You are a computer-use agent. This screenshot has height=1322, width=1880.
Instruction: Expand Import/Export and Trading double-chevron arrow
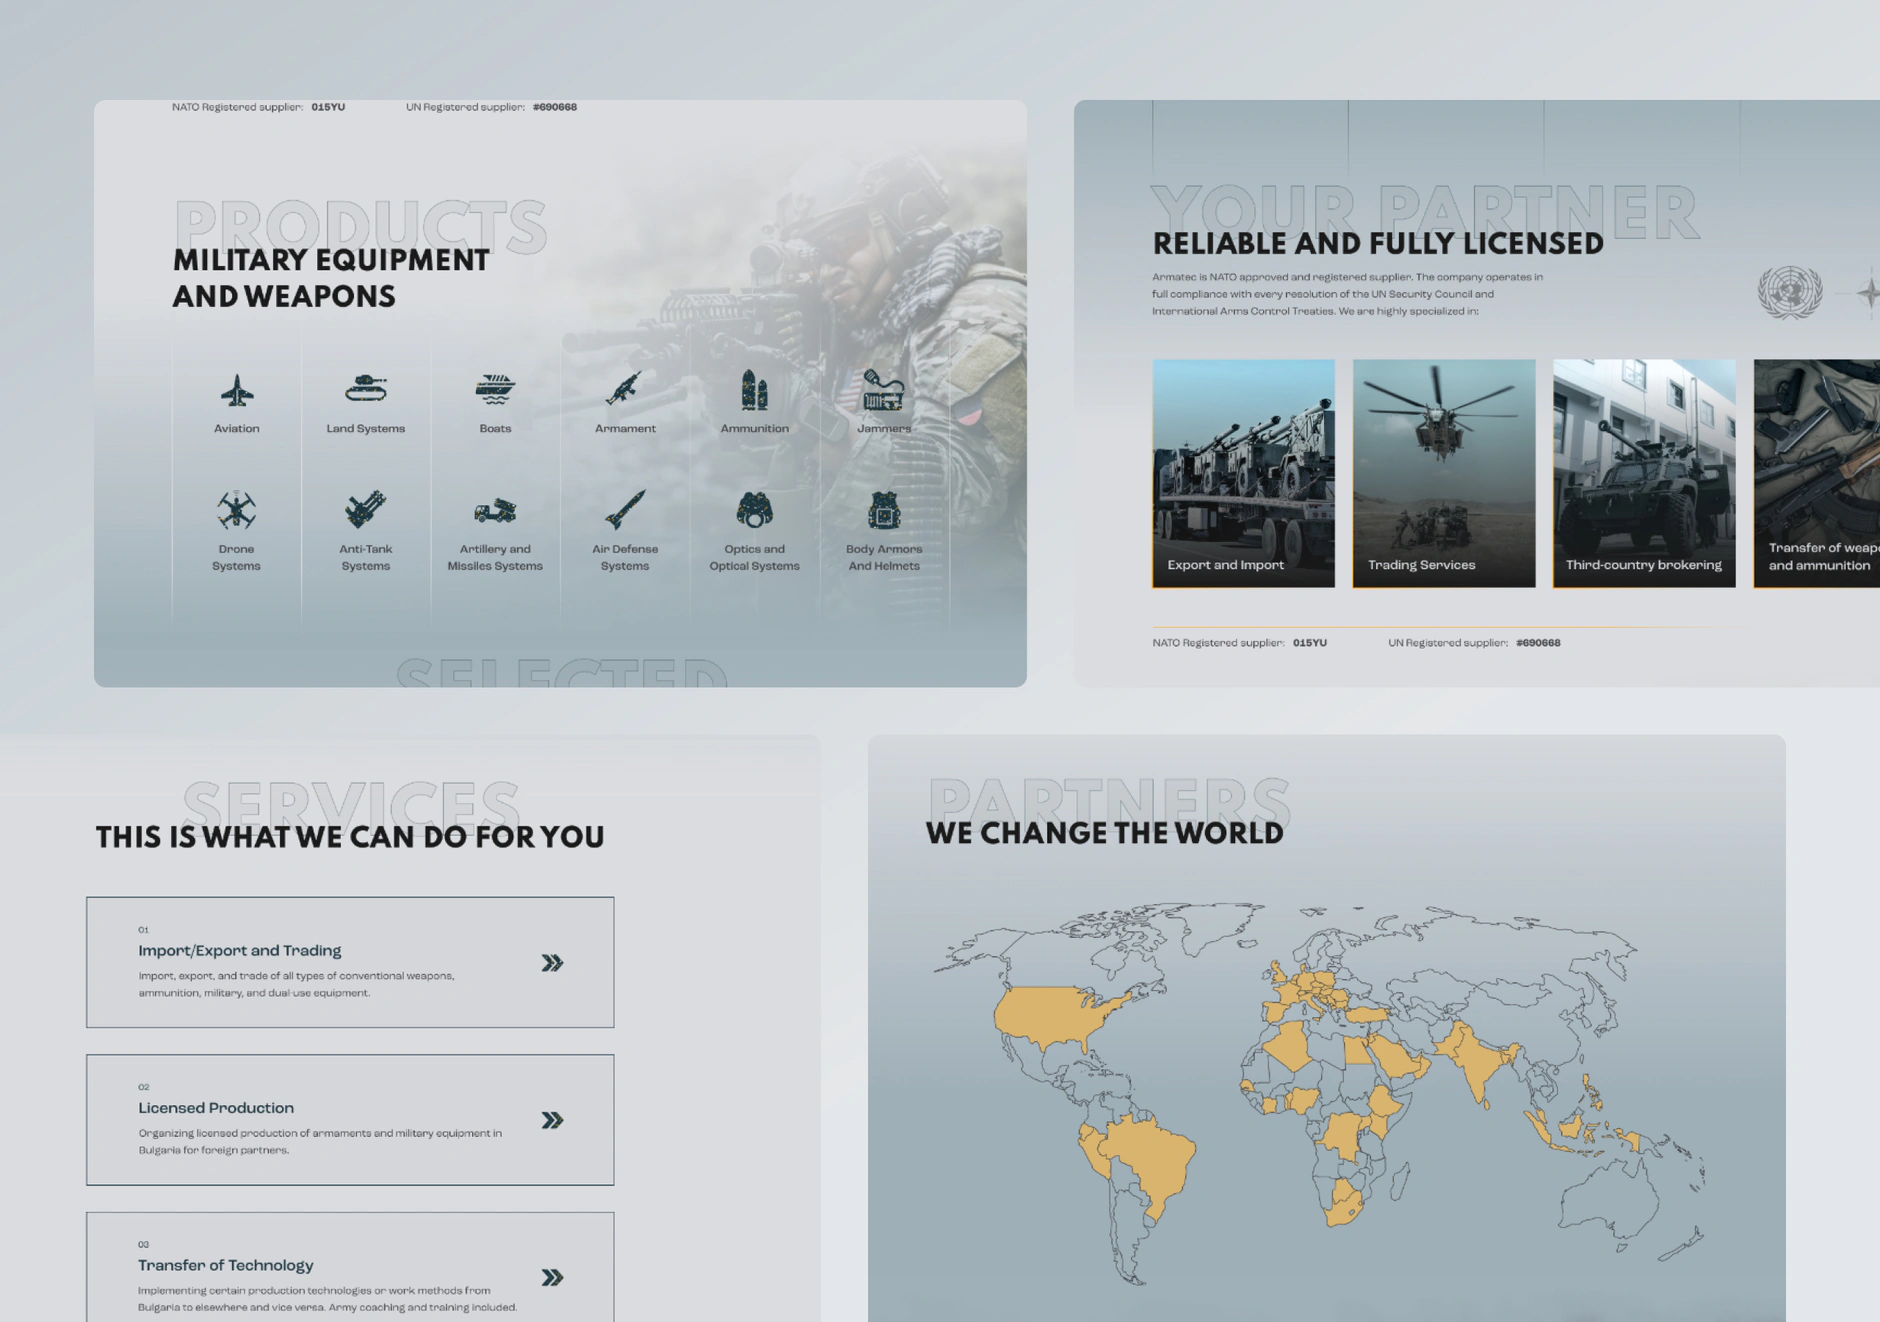552,963
